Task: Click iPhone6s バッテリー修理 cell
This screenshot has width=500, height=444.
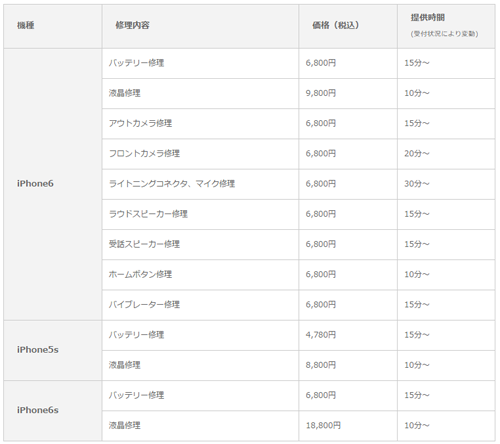Action: [200, 396]
